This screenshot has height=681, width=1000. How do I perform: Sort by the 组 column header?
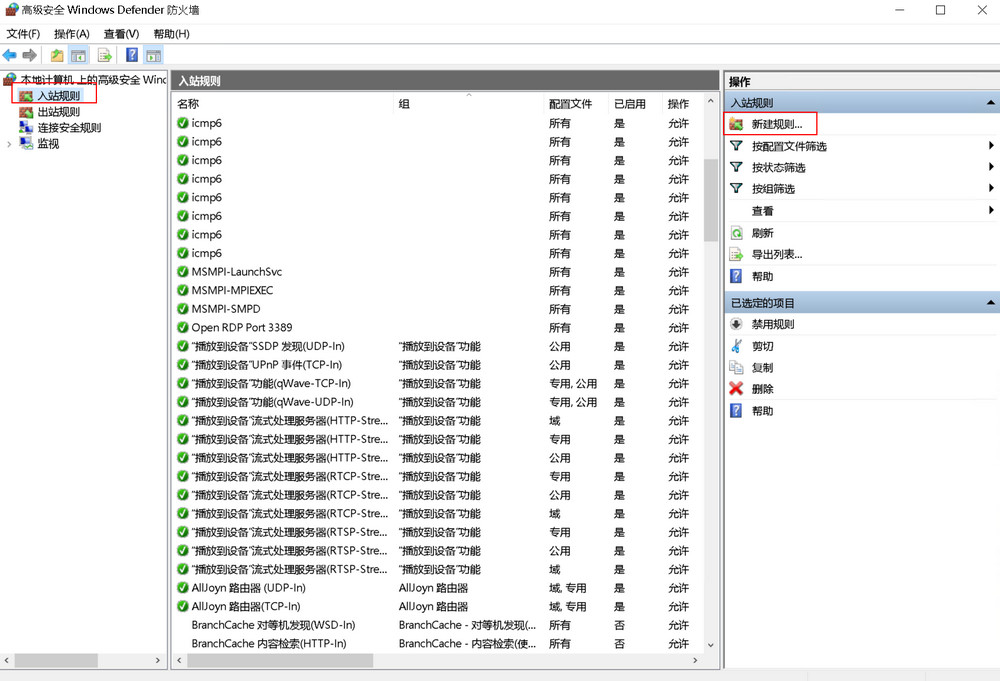coord(469,103)
